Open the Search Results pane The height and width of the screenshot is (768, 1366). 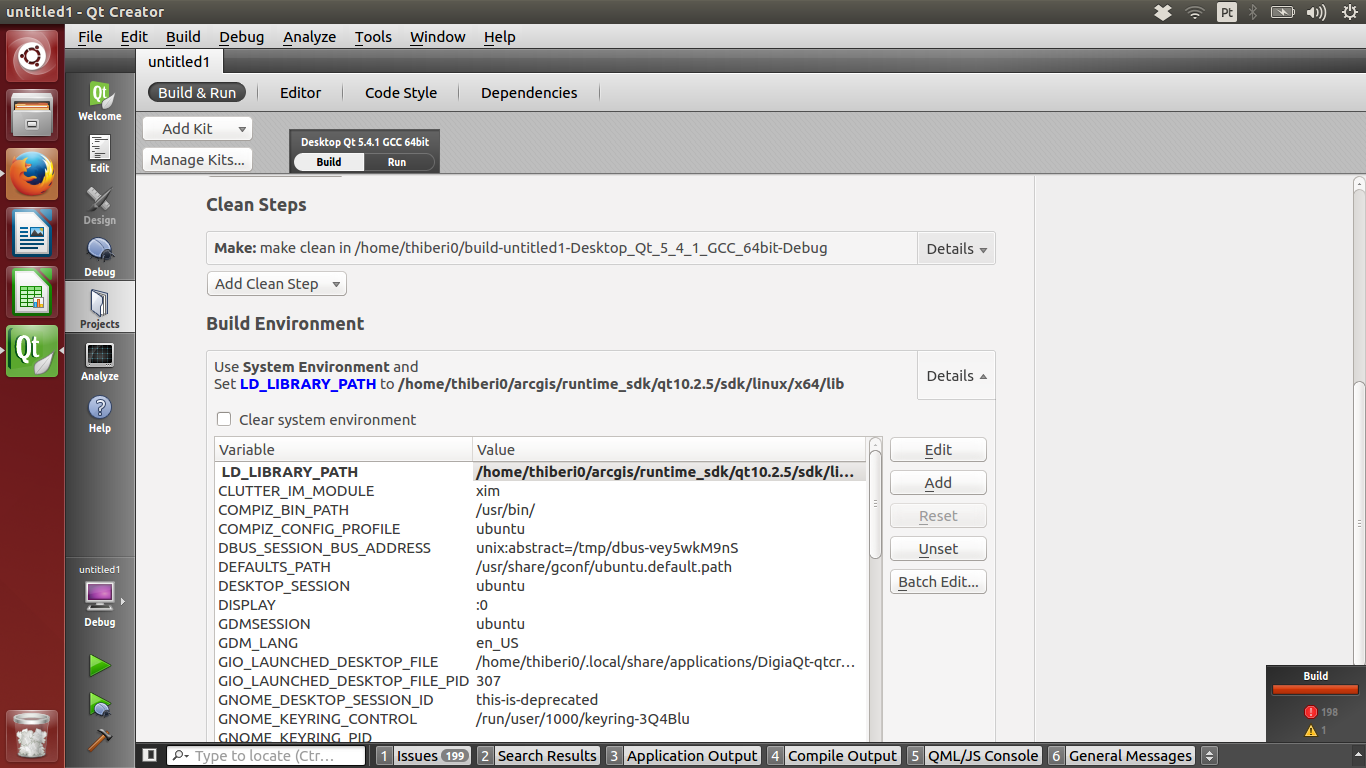tap(538, 756)
